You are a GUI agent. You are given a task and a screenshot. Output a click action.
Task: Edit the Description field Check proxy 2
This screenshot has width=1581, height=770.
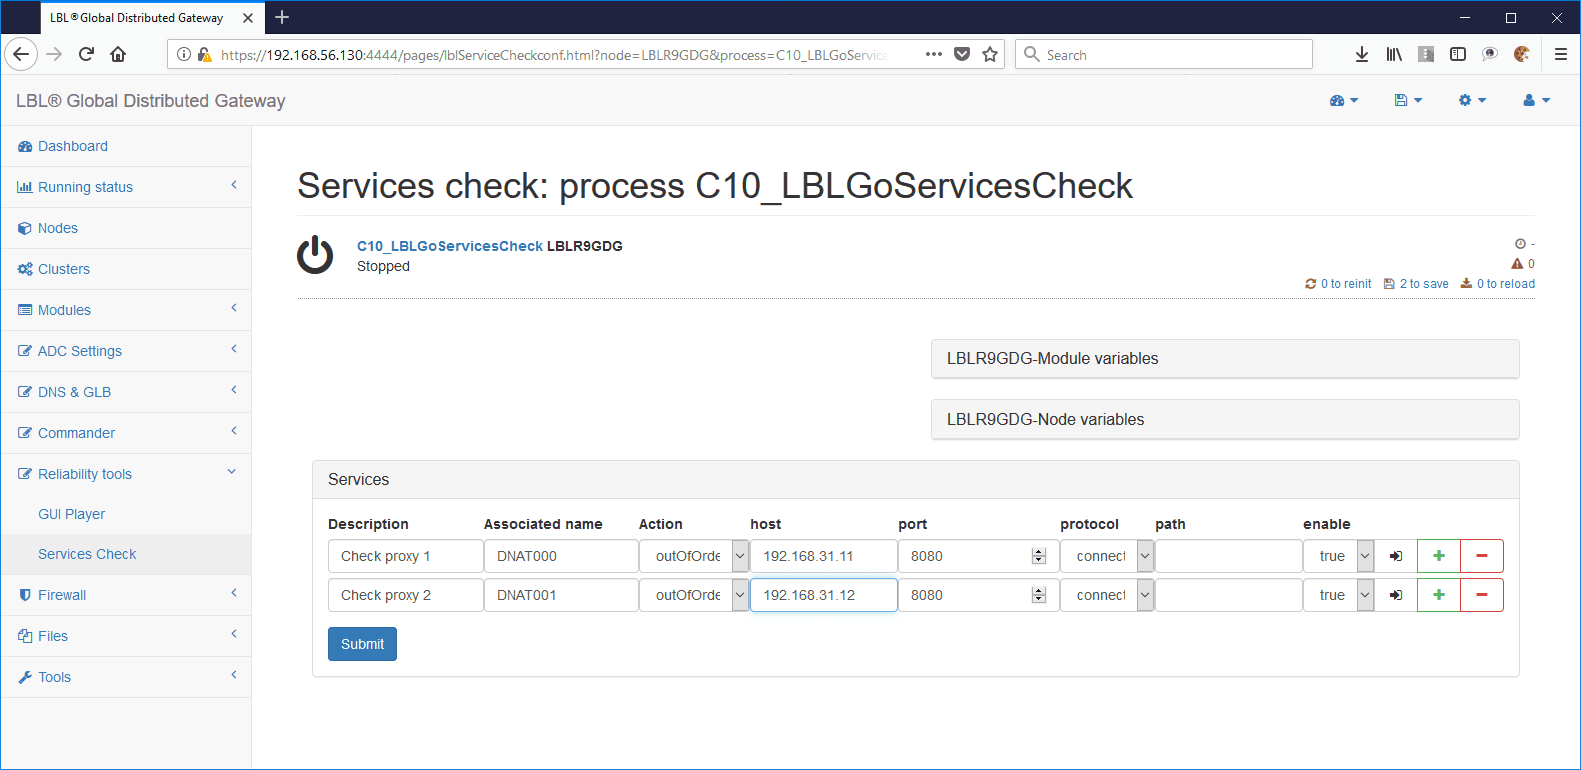click(x=405, y=595)
